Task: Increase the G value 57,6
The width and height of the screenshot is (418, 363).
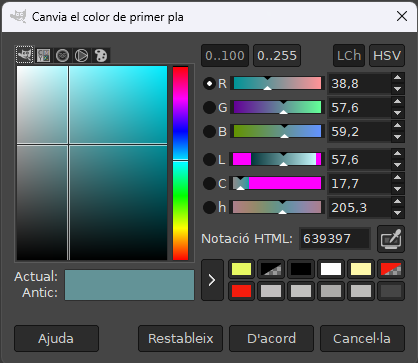Action: click(397, 102)
